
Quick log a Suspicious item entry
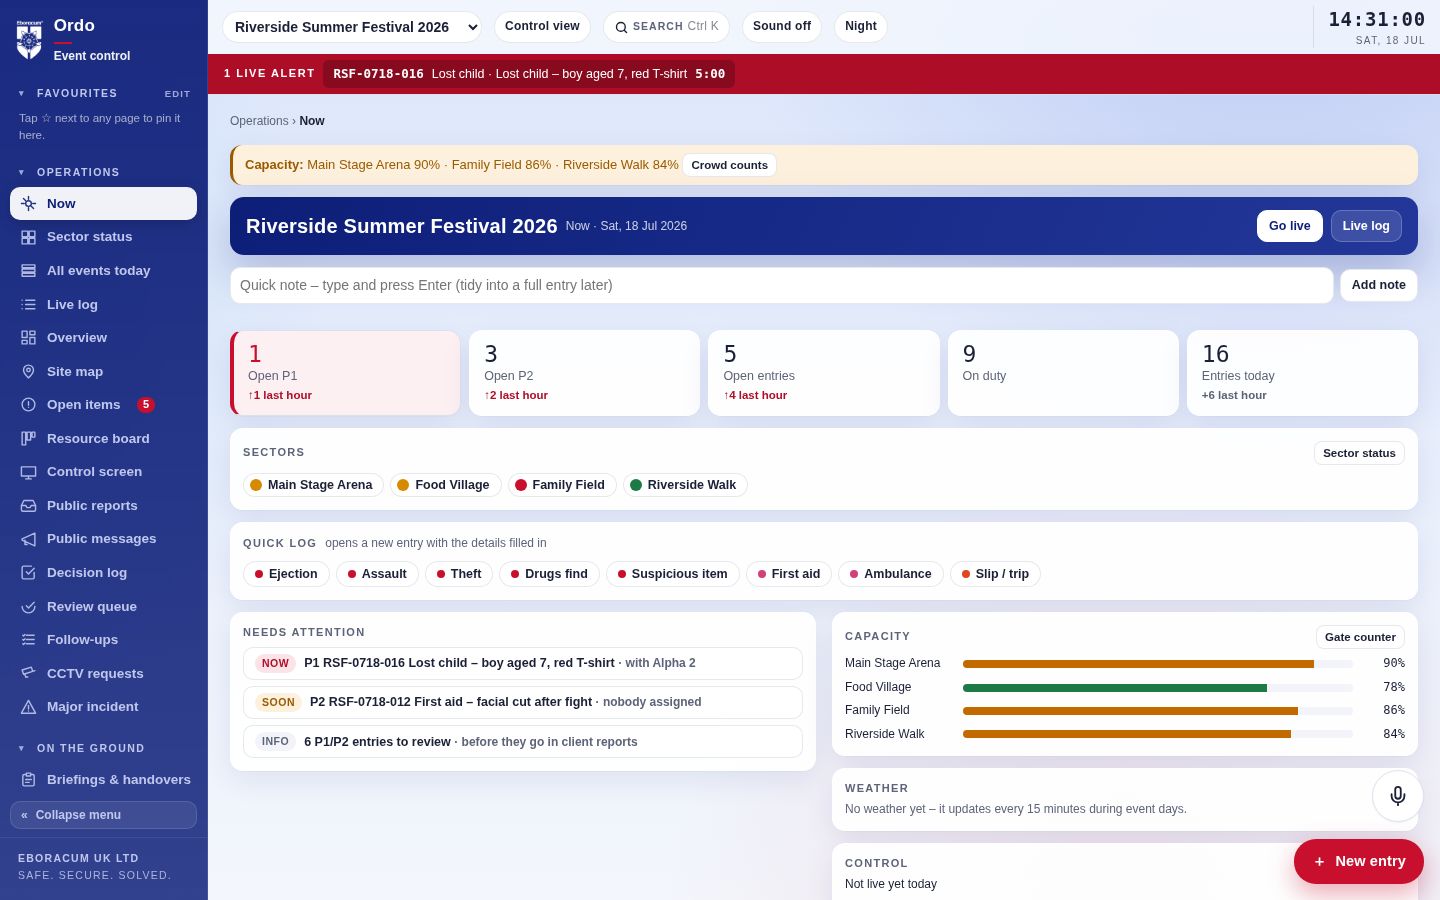point(672,574)
